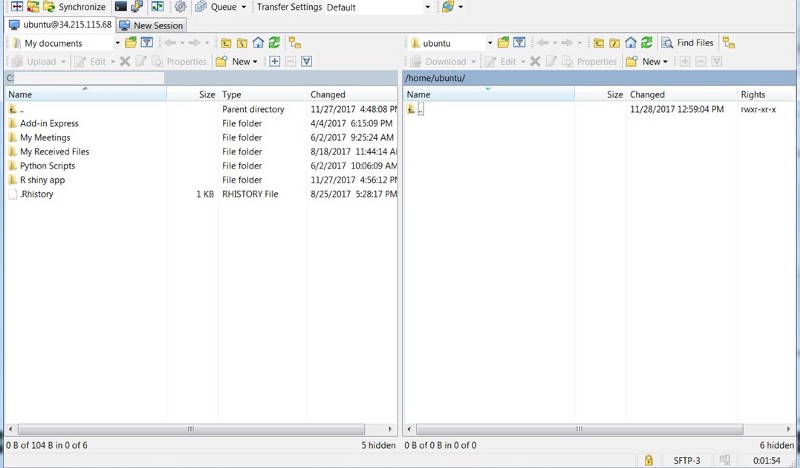Expand the My documents drive dropdown
The height and width of the screenshot is (468, 800).
117,43
